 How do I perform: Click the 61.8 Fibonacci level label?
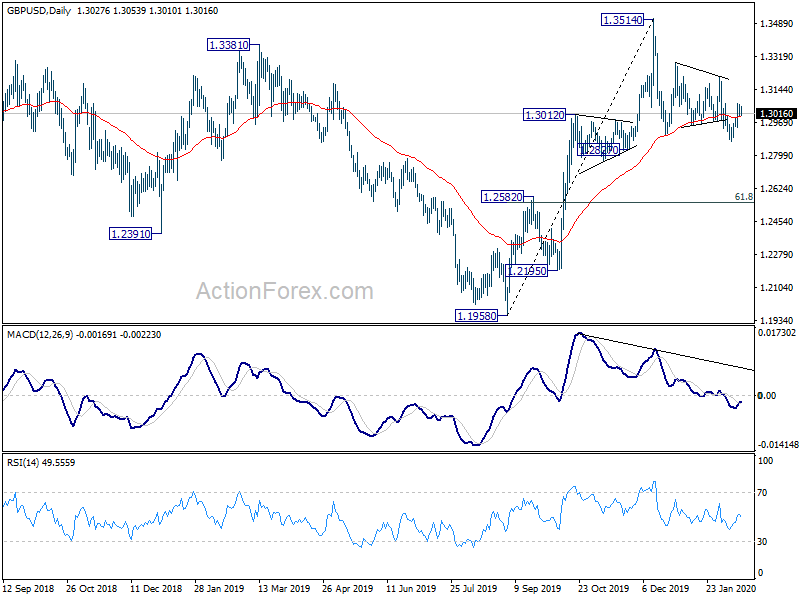pos(744,197)
